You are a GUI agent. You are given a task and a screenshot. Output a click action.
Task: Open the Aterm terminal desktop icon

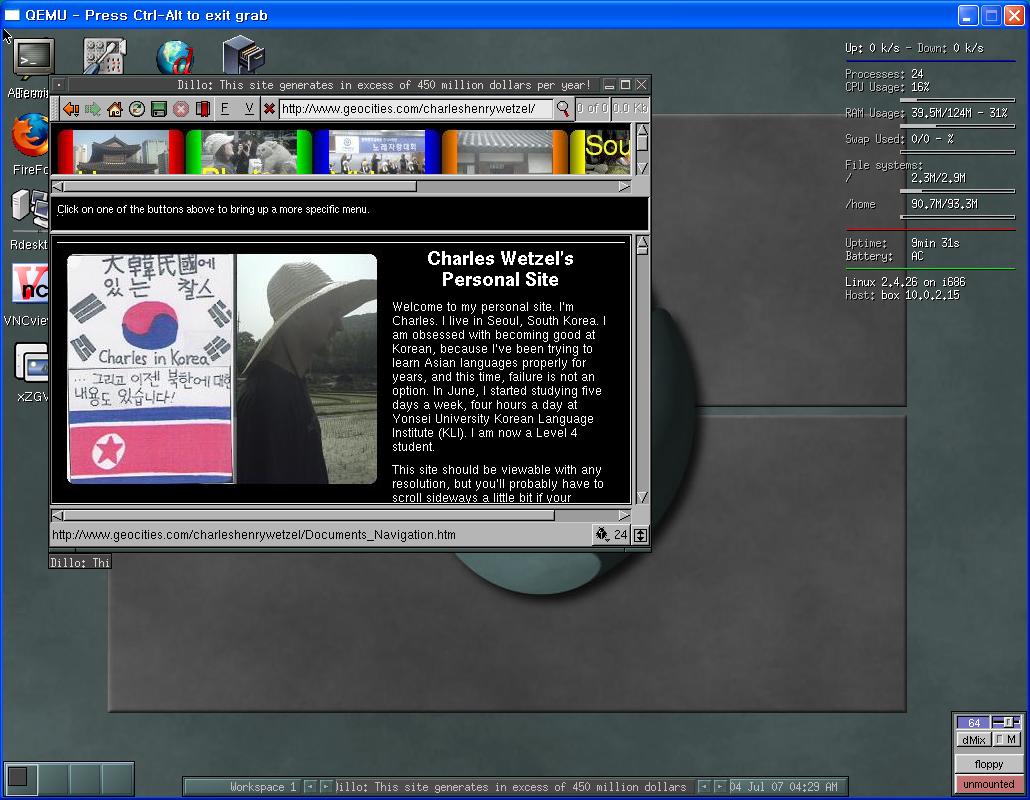click(33, 58)
